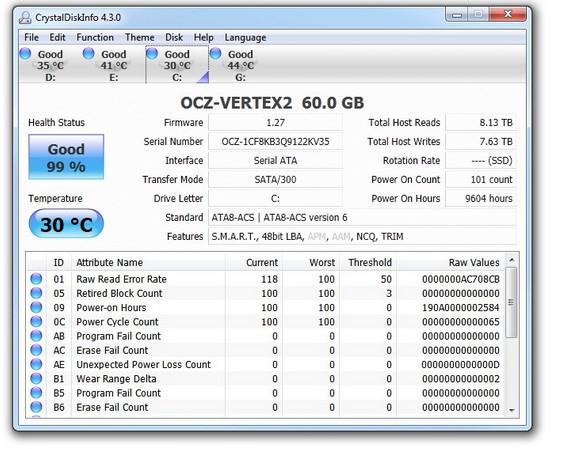Click status orb for AB Program Fail Count
The image size is (564, 449).
tap(36, 336)
